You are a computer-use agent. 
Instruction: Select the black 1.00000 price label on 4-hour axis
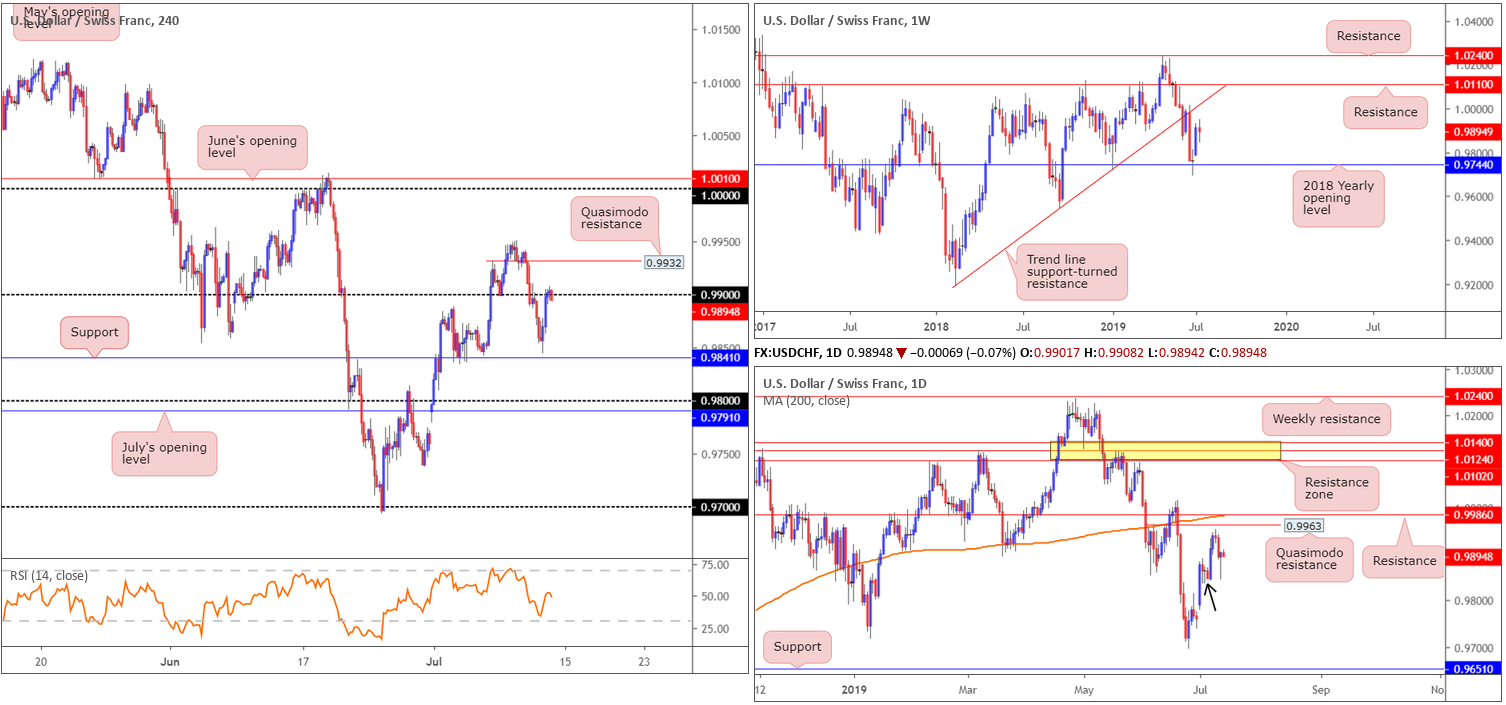(720, 196)
